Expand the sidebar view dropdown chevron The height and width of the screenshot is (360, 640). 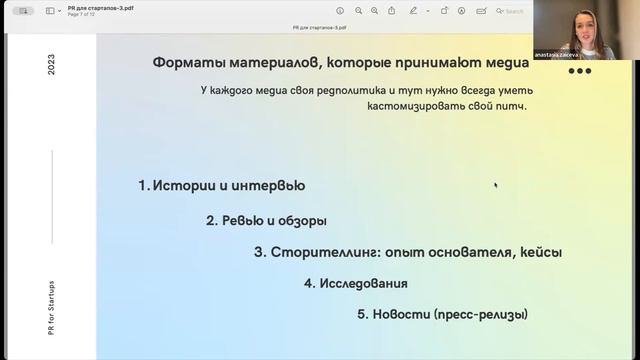60,11
